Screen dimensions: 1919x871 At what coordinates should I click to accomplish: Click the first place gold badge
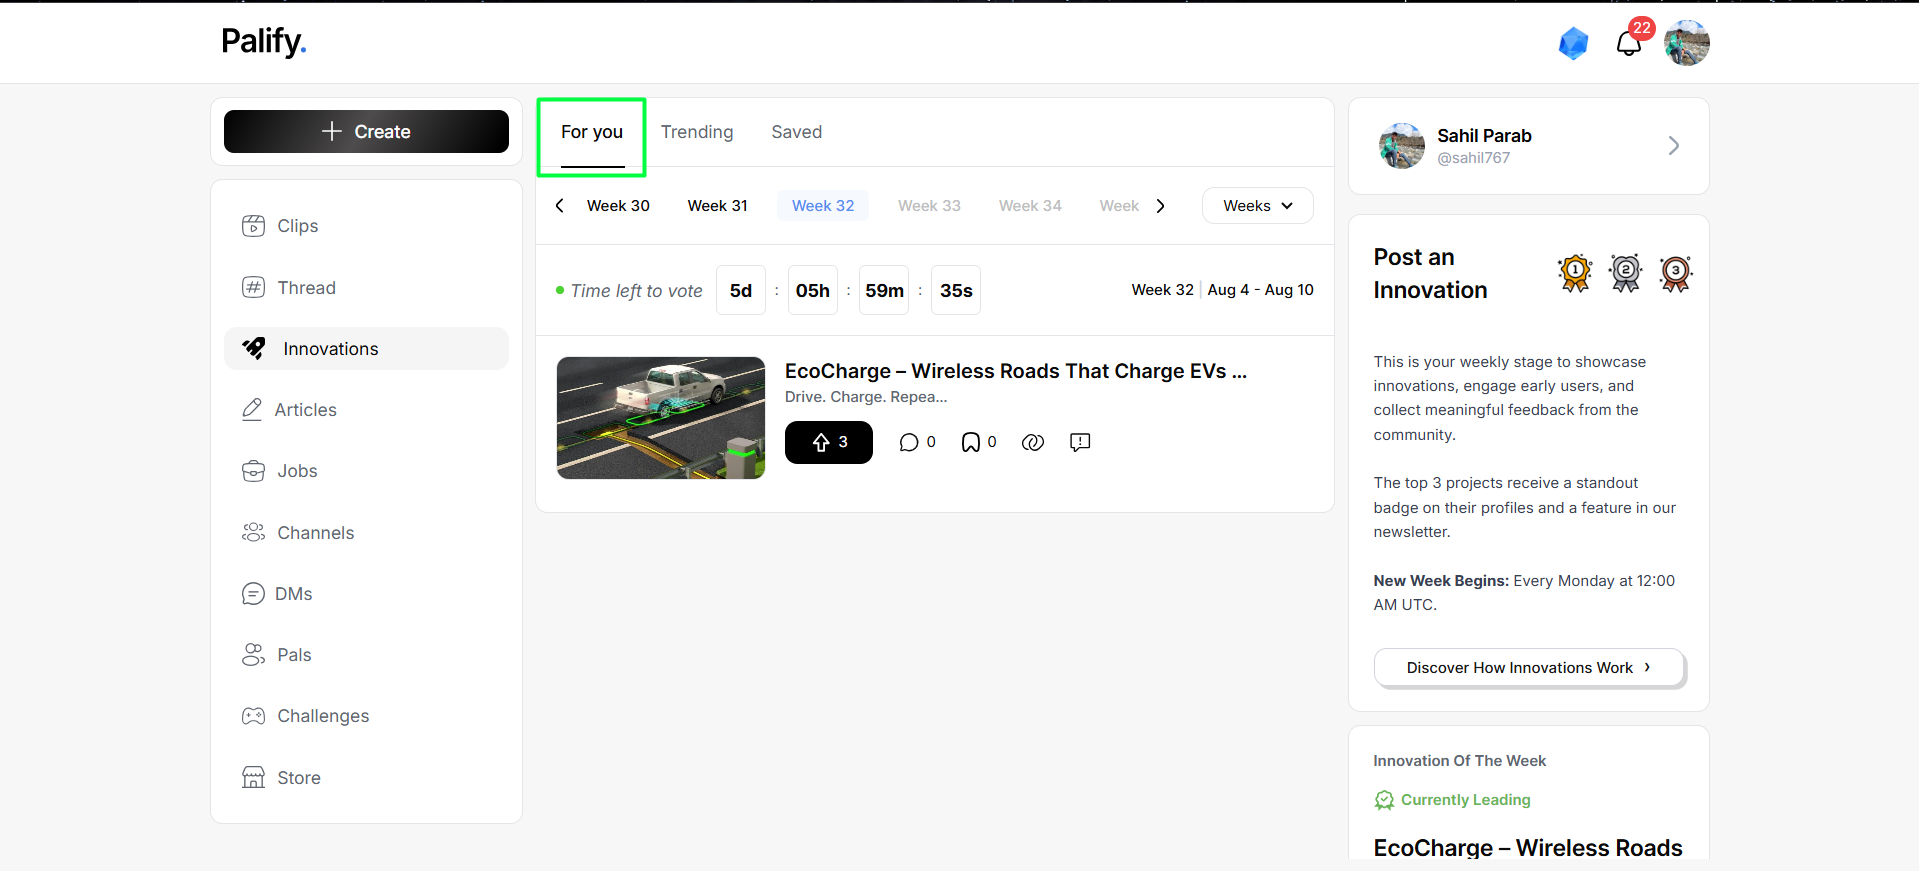[x=1575, y=273]
